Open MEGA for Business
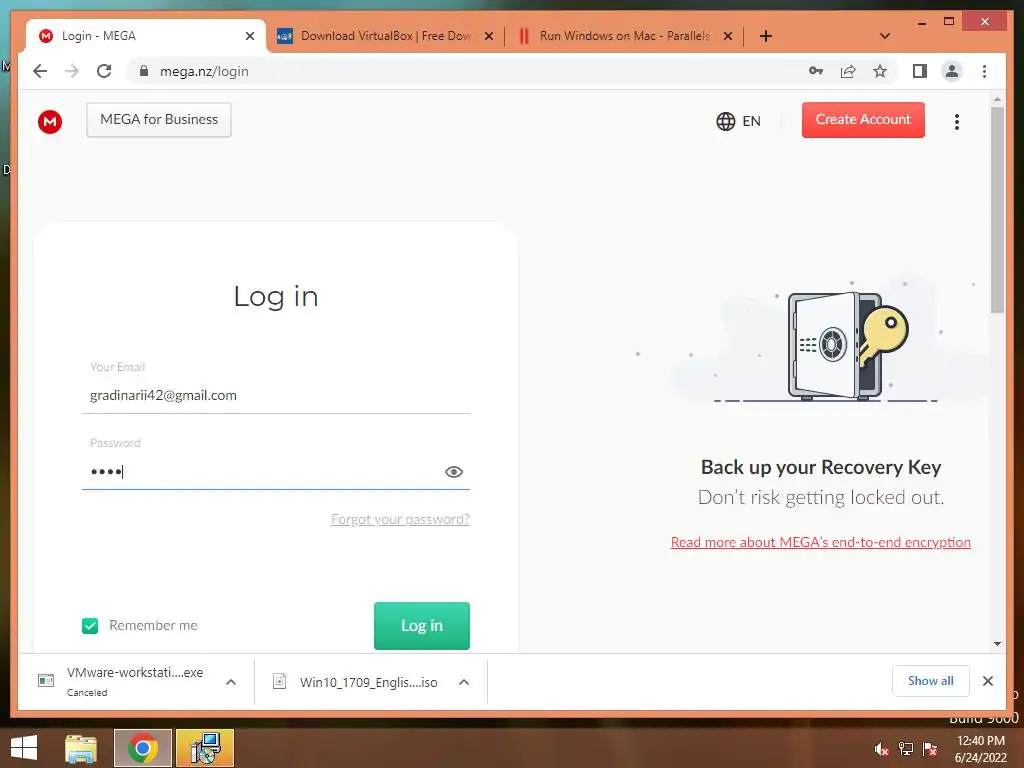The image size is (1024, 768). pos(159,120)
